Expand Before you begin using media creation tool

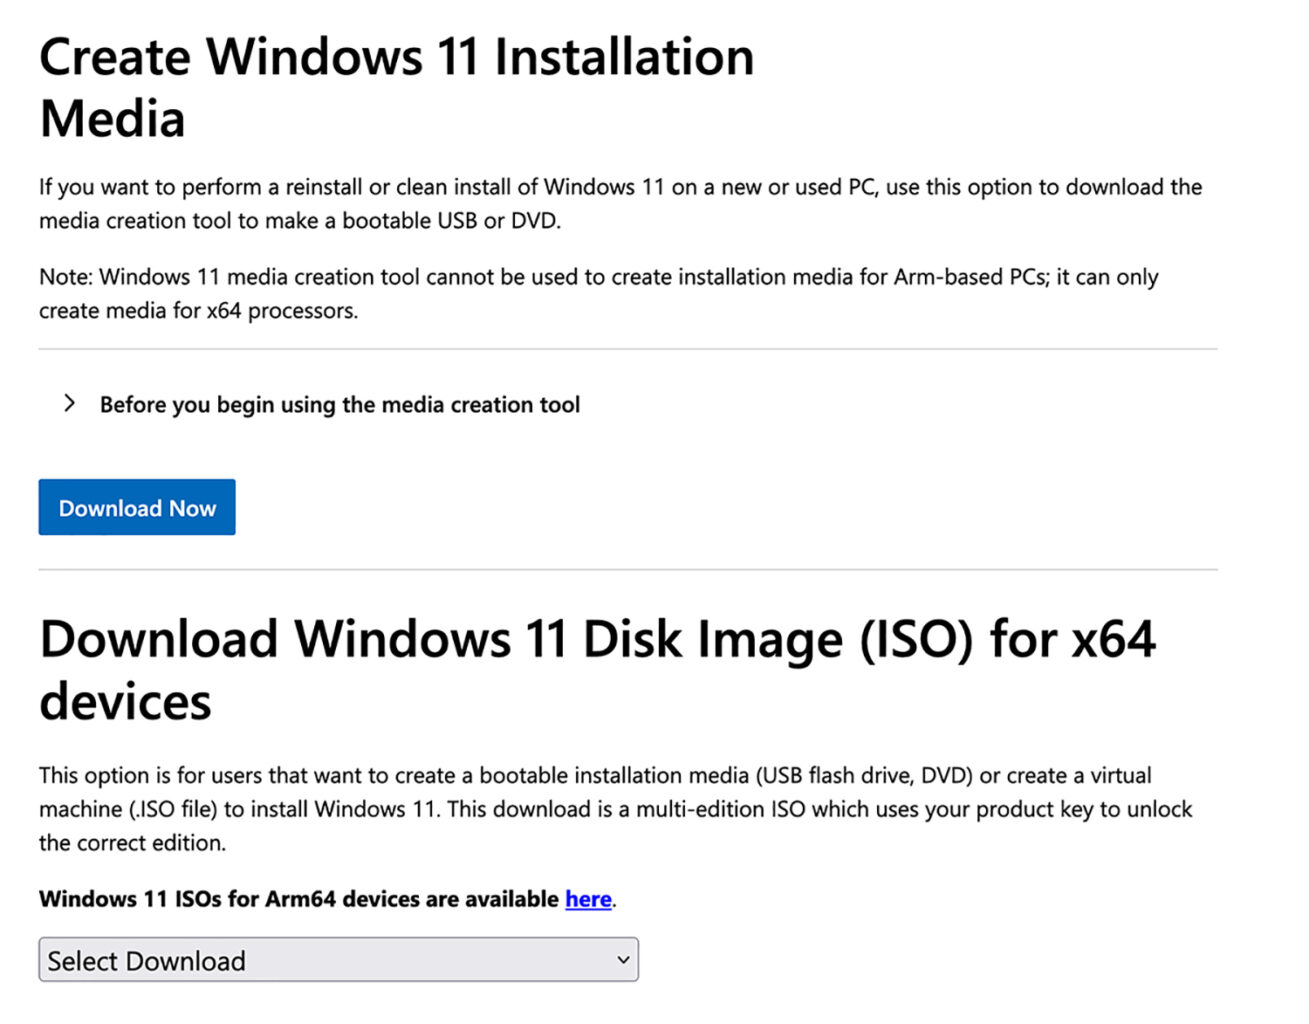(339, 405)
